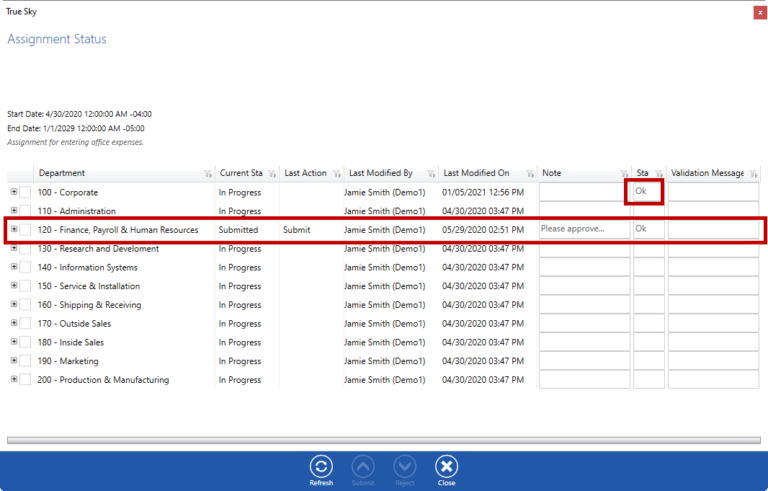Select the 130 - Research and Develoment row
Viewport: 768px width, 491px height.
[98, 249]
